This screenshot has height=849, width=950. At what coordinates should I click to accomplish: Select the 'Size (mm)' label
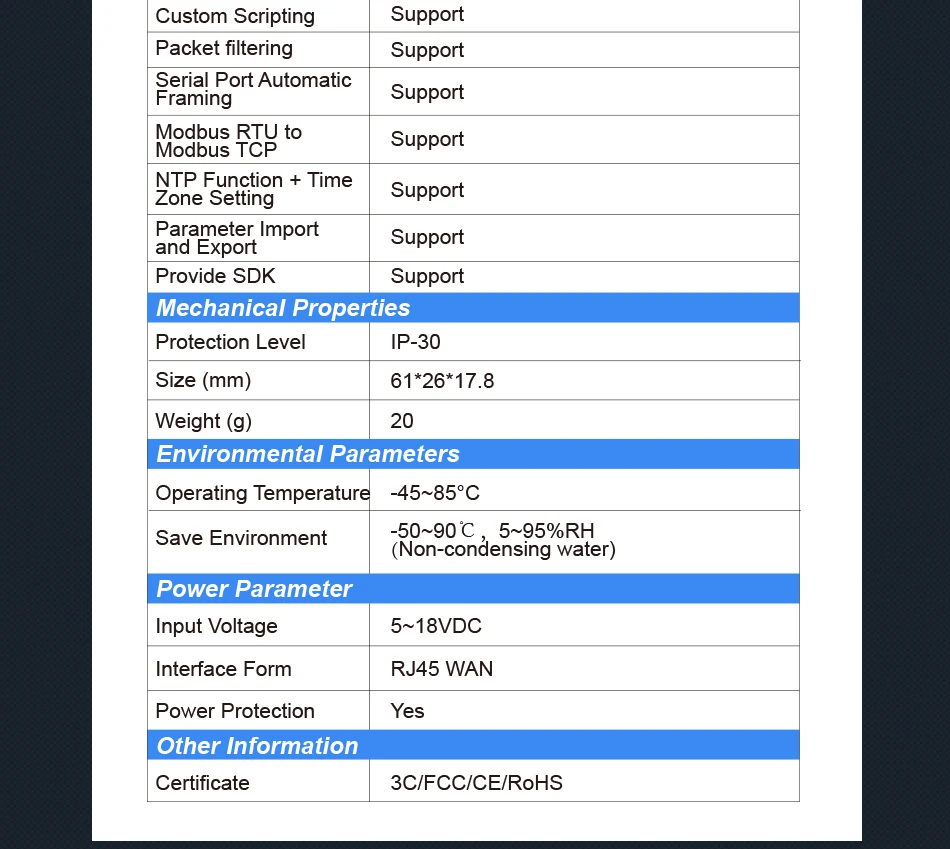point(203,381)
